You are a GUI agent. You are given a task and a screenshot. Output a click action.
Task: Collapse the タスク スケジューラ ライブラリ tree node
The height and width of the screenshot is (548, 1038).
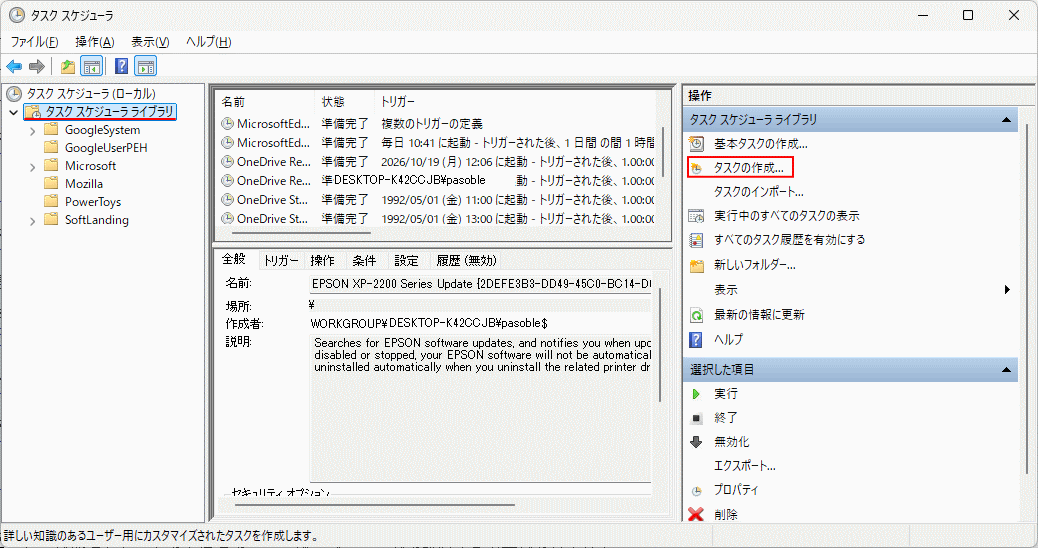(x=13, y=112)
